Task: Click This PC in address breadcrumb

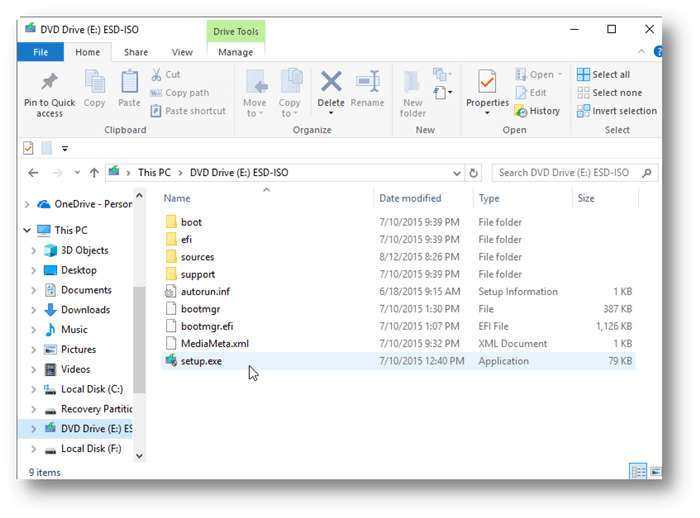Action: [154, 173]
